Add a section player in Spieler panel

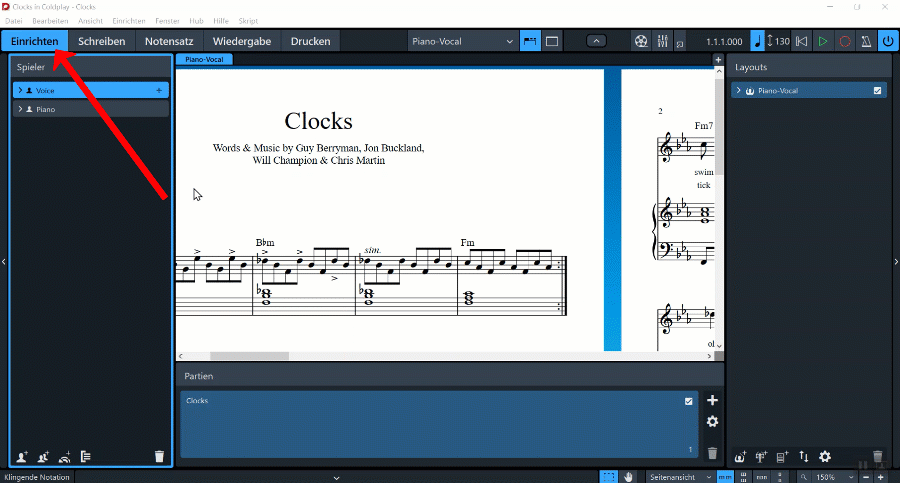click(43, 457)
